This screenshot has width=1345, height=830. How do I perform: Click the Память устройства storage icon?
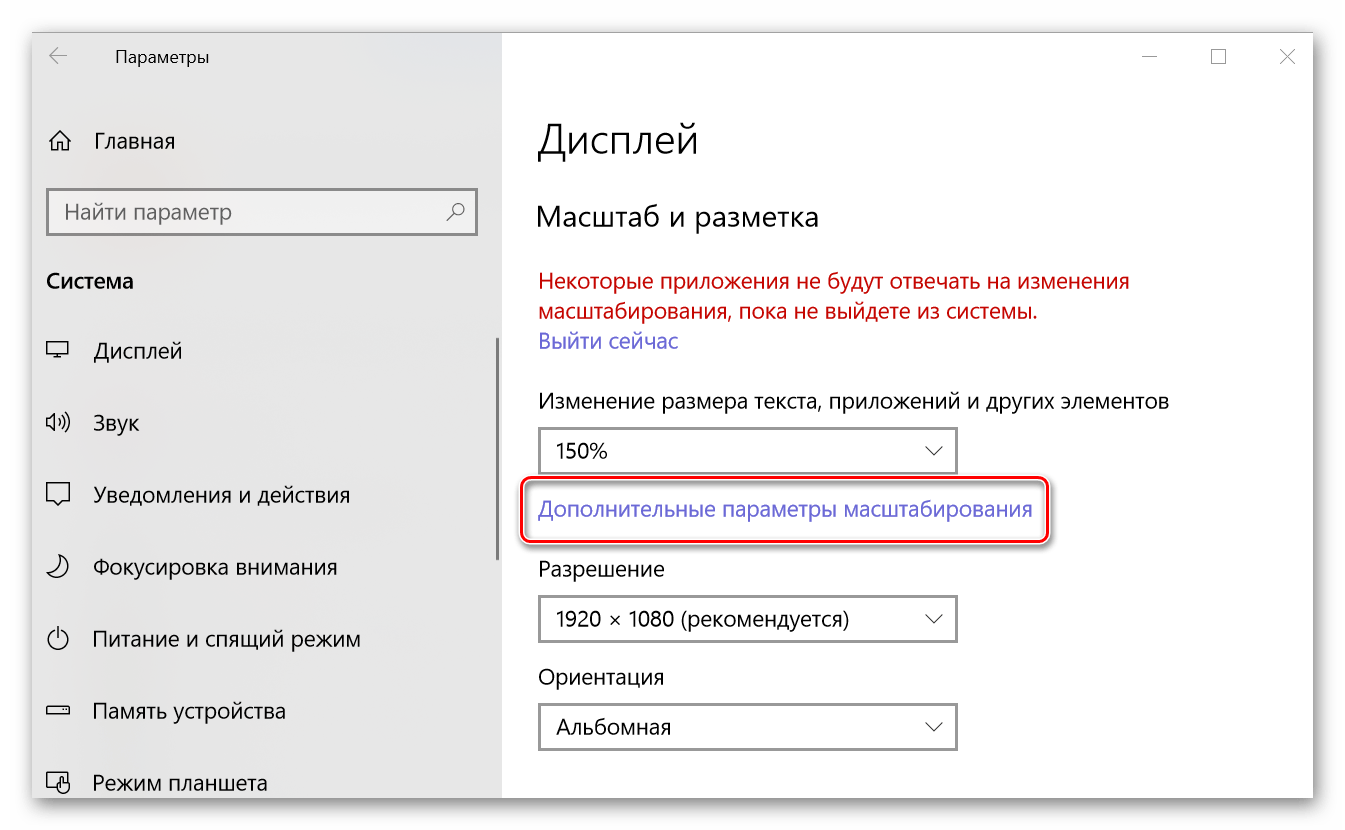[58, 711]
